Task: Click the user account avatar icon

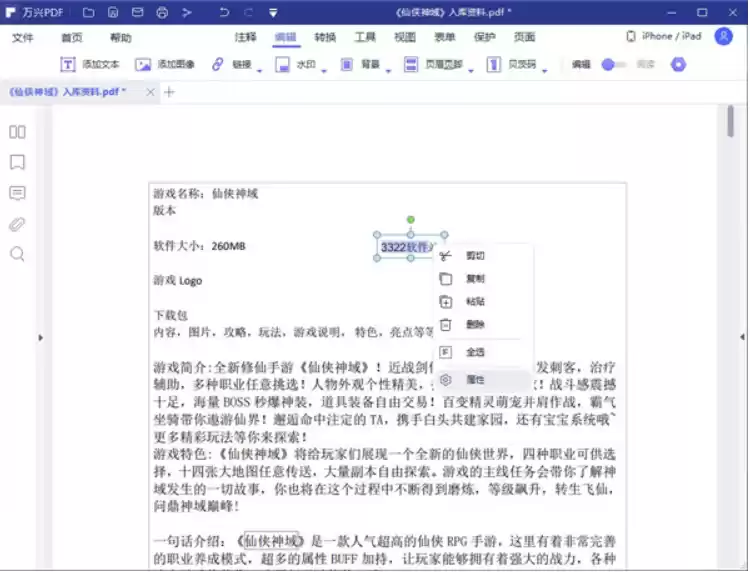Action: coord(723,37)
